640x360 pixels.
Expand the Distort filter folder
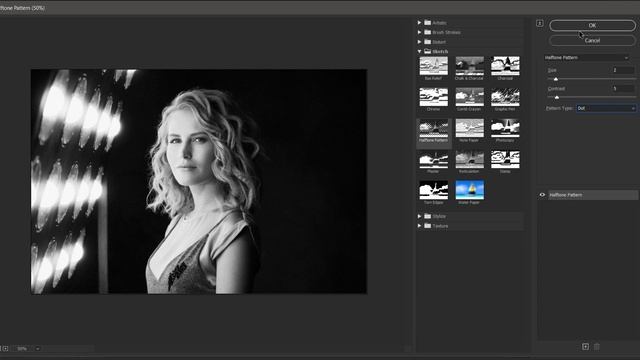[419, 42]
